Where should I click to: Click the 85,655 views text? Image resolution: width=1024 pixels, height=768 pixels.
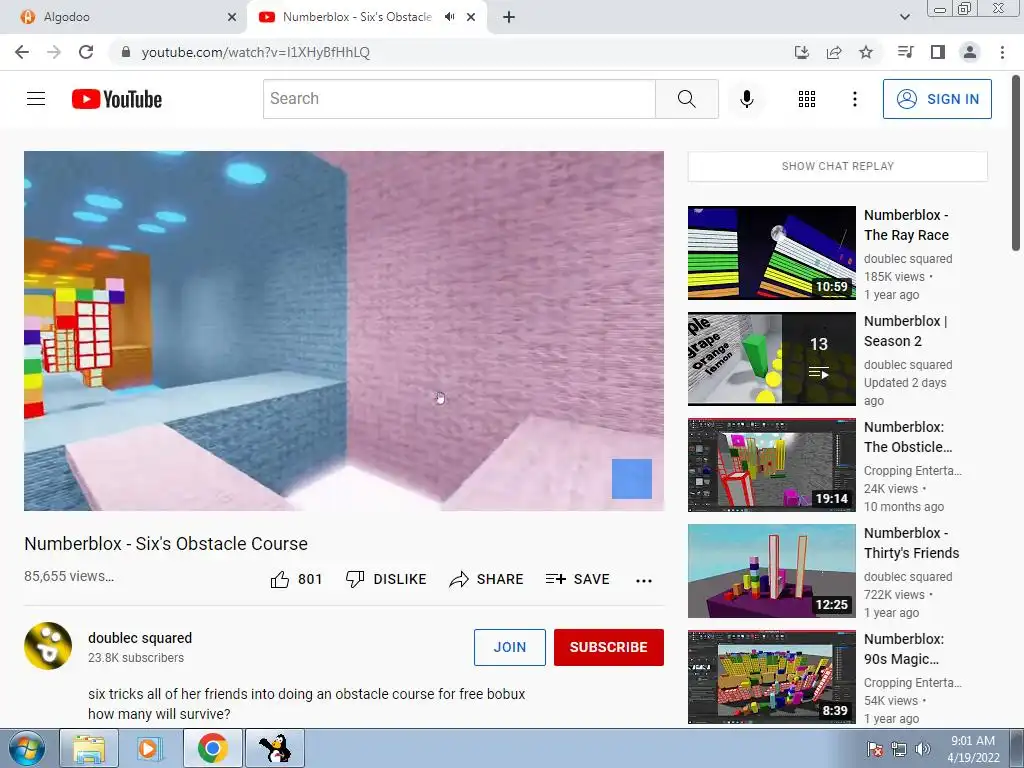(69, 576)
